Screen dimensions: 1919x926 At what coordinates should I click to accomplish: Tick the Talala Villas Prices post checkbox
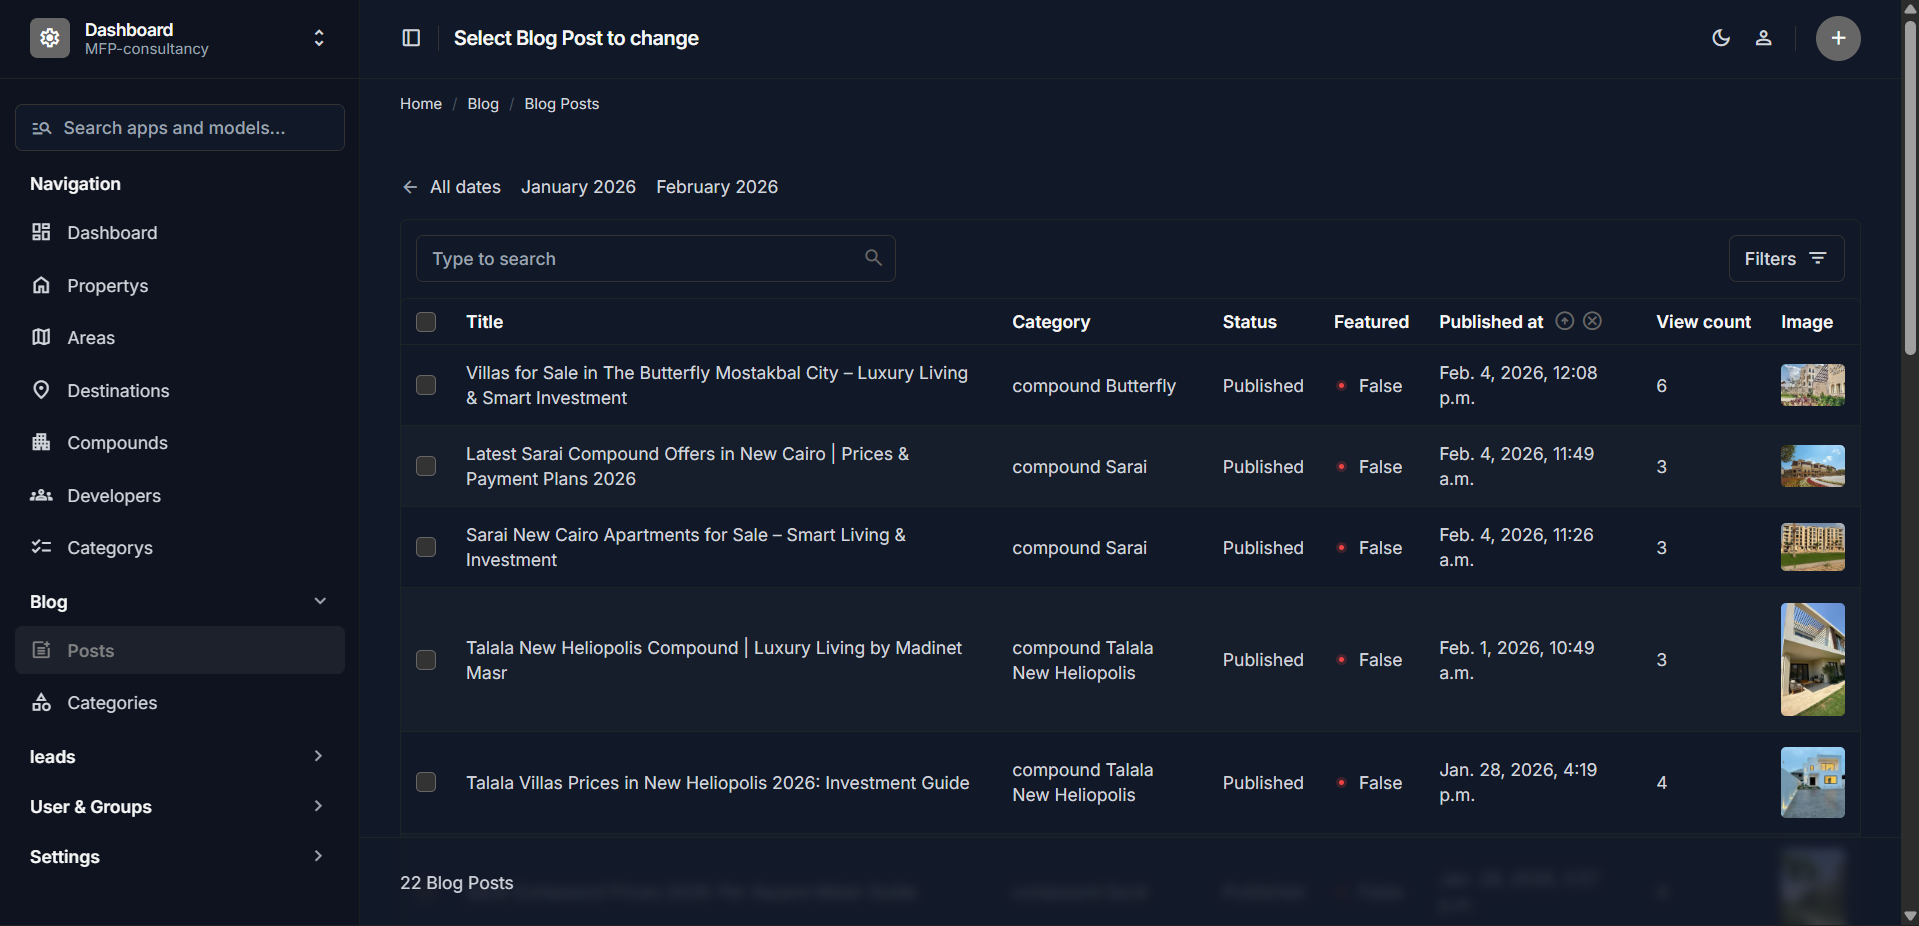426,782
